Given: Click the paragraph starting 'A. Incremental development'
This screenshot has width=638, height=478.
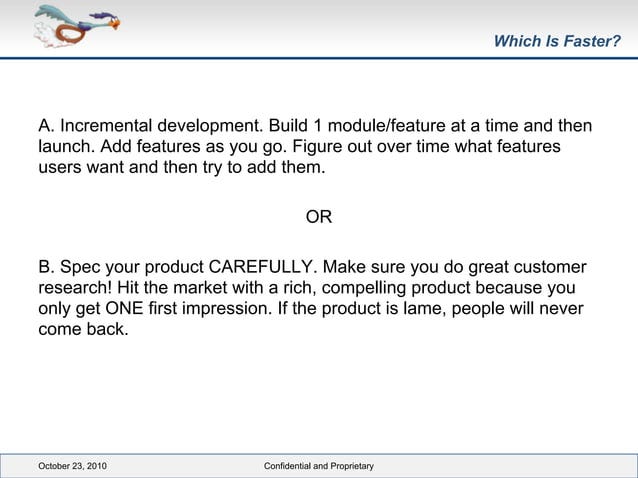Looking at the screenshot, I should [x=315, y=146].
